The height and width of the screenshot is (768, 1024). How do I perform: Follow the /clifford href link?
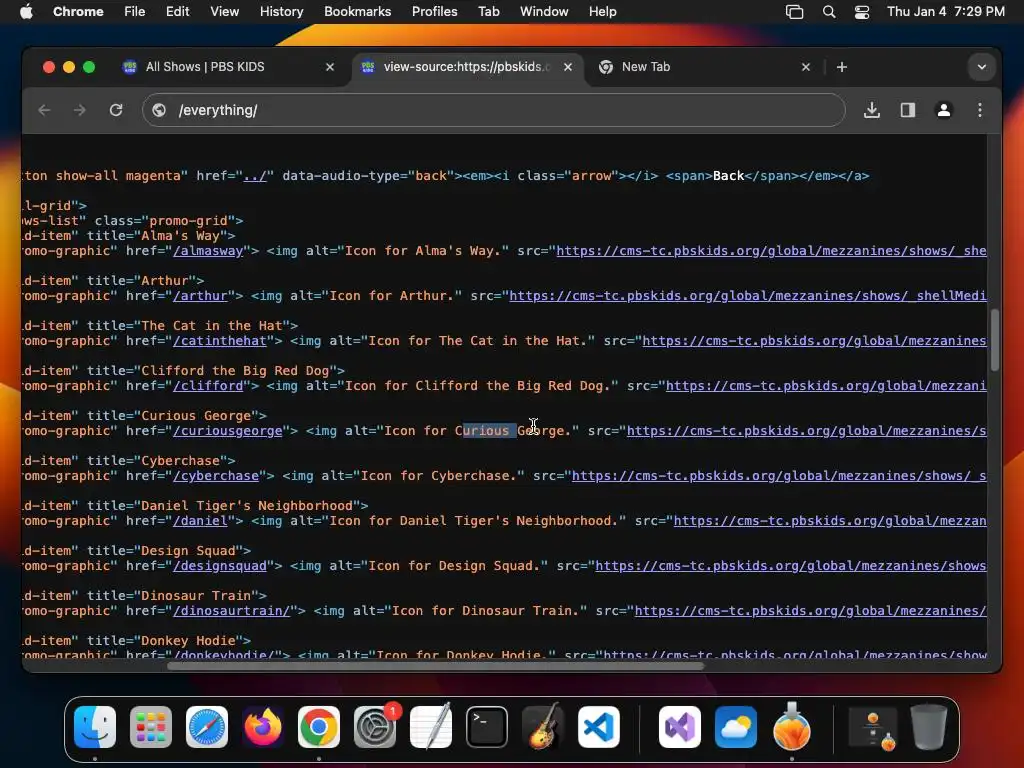208,387
